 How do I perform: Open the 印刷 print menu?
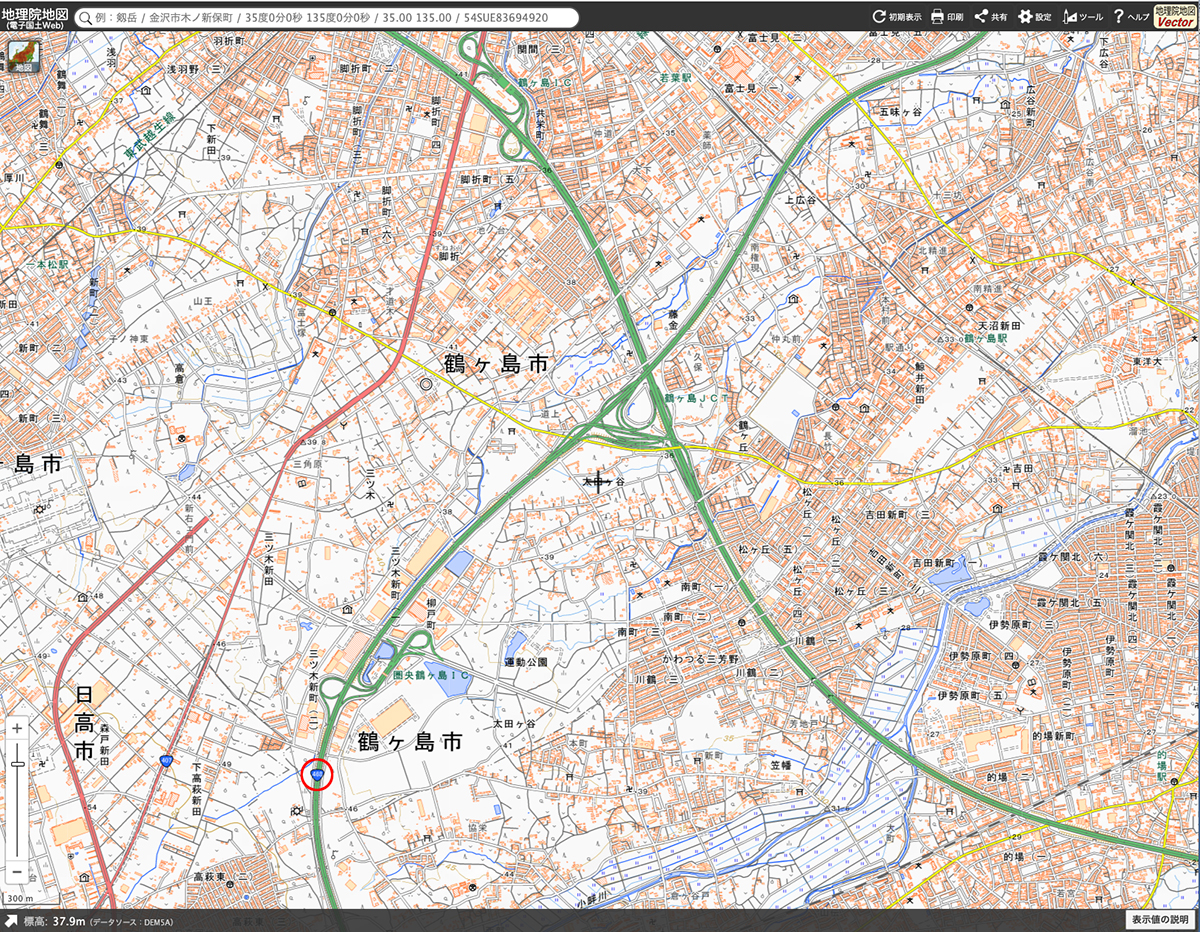948,17
